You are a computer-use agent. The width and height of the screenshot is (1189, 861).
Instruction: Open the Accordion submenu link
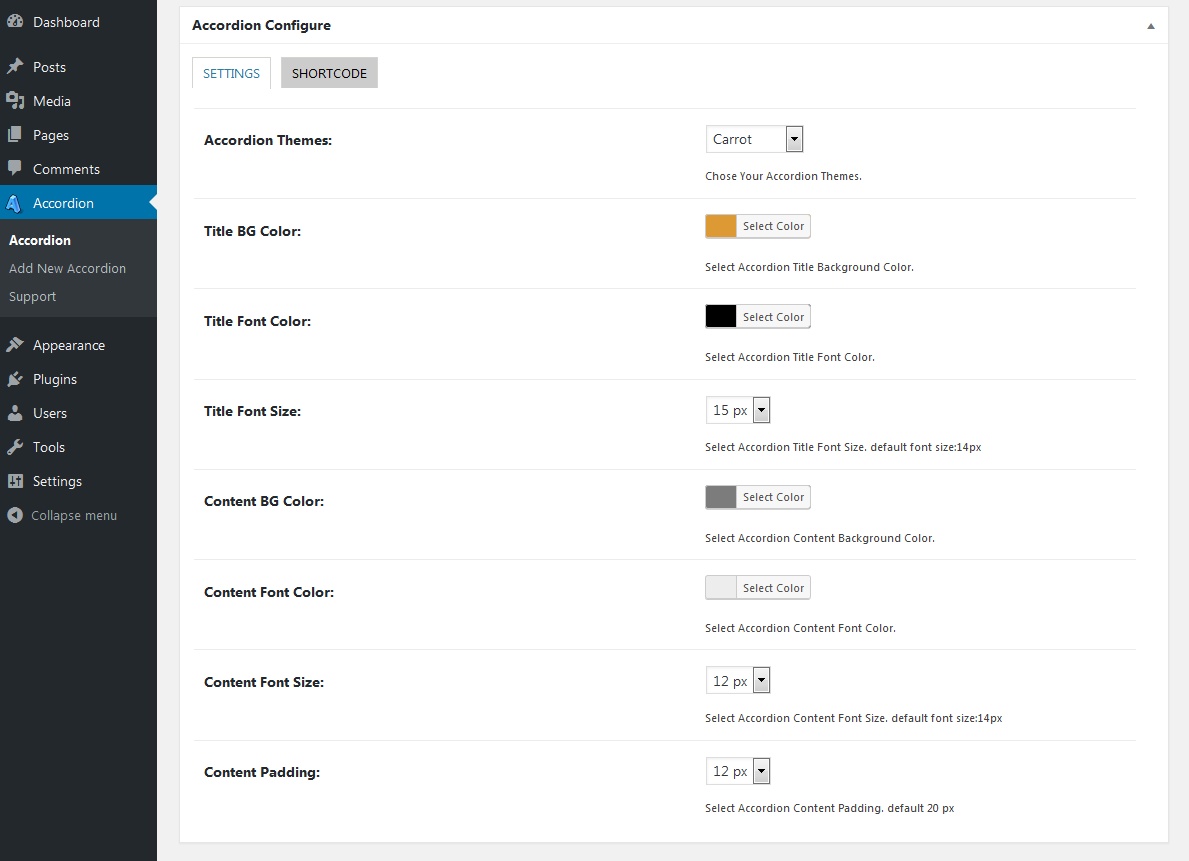tap(39, 240)
